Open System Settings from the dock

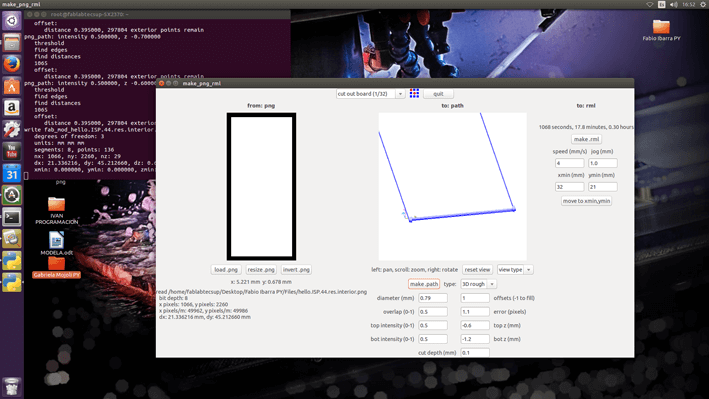(x=12, y=129)
